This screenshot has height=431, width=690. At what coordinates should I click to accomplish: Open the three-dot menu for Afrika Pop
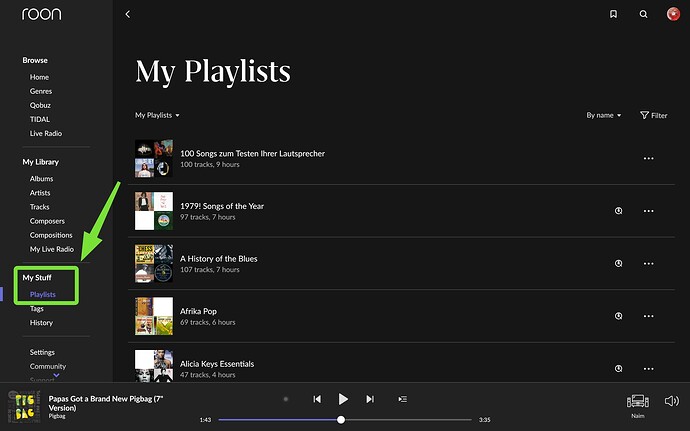pos(648,316)
